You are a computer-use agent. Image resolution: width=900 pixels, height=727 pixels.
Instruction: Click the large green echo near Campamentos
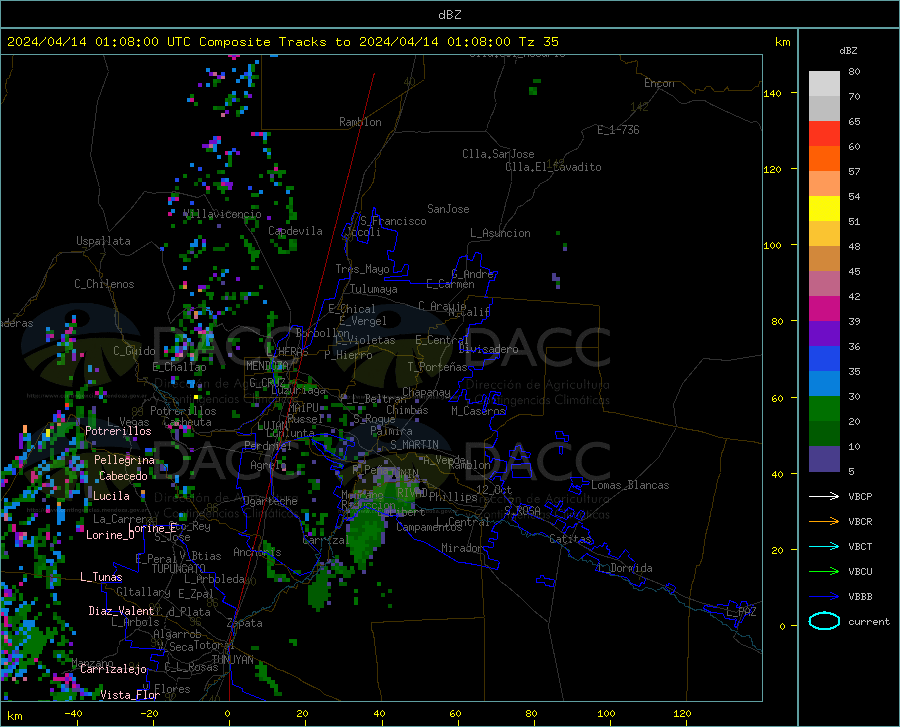pyautogui.click(x=365, y=535)
